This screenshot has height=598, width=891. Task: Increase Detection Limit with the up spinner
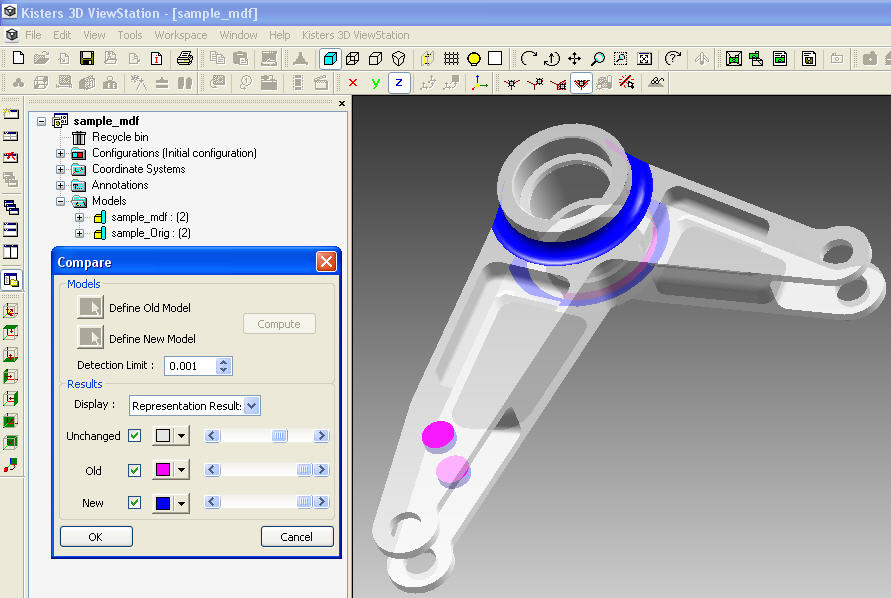[224, 362]
